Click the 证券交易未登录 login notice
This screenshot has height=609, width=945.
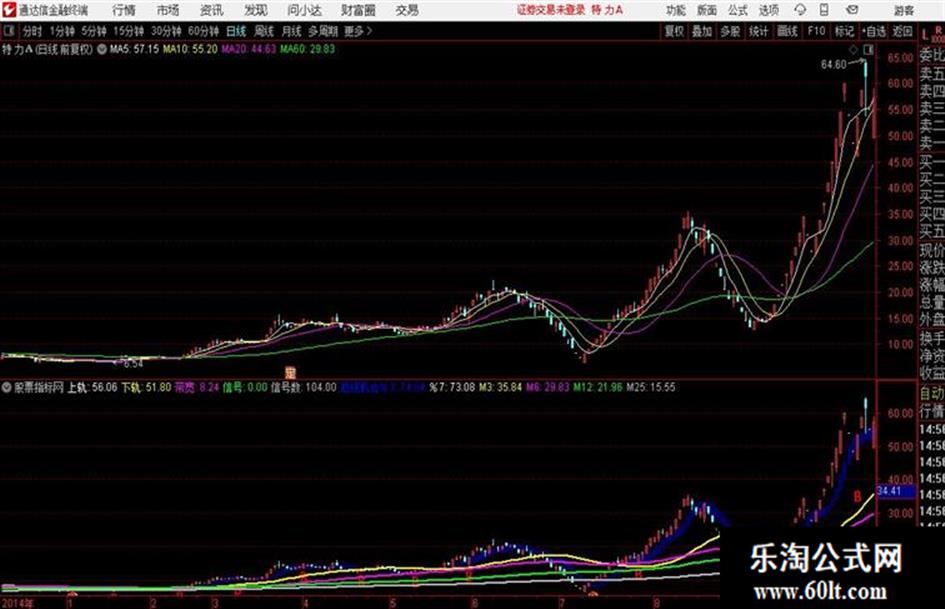(551, 10)
